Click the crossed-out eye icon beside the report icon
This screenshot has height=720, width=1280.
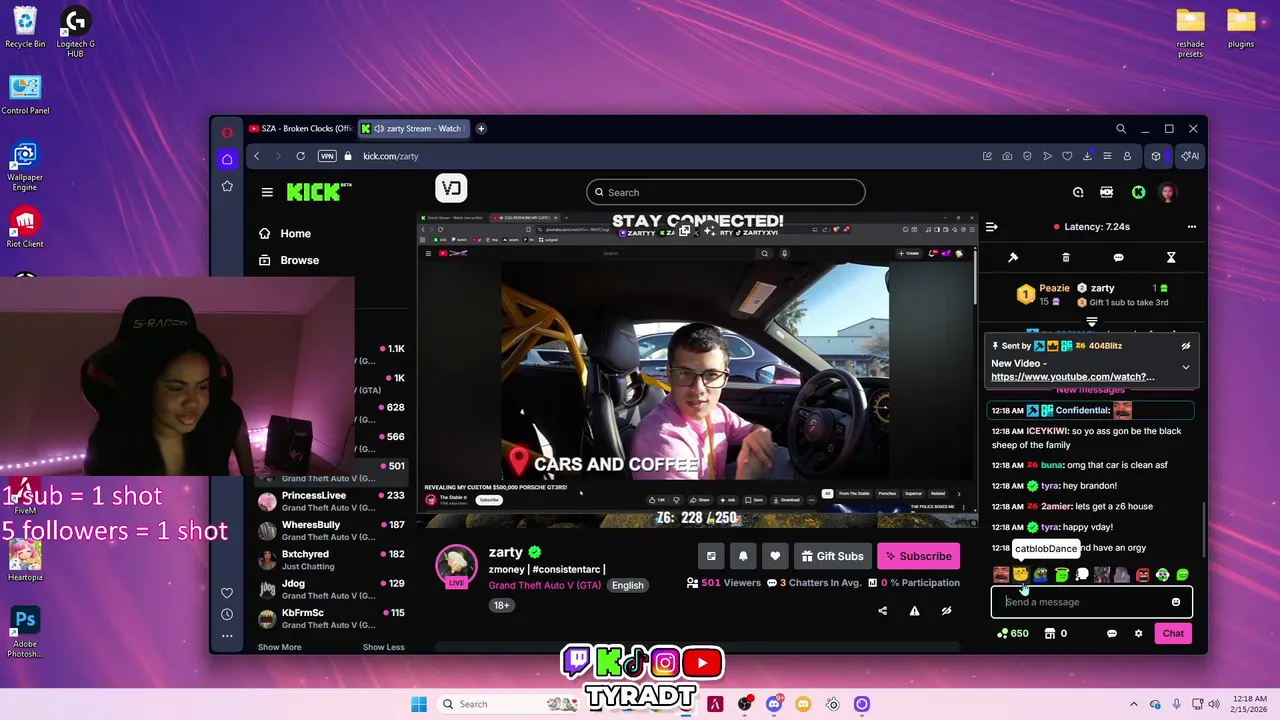(946, 611)
